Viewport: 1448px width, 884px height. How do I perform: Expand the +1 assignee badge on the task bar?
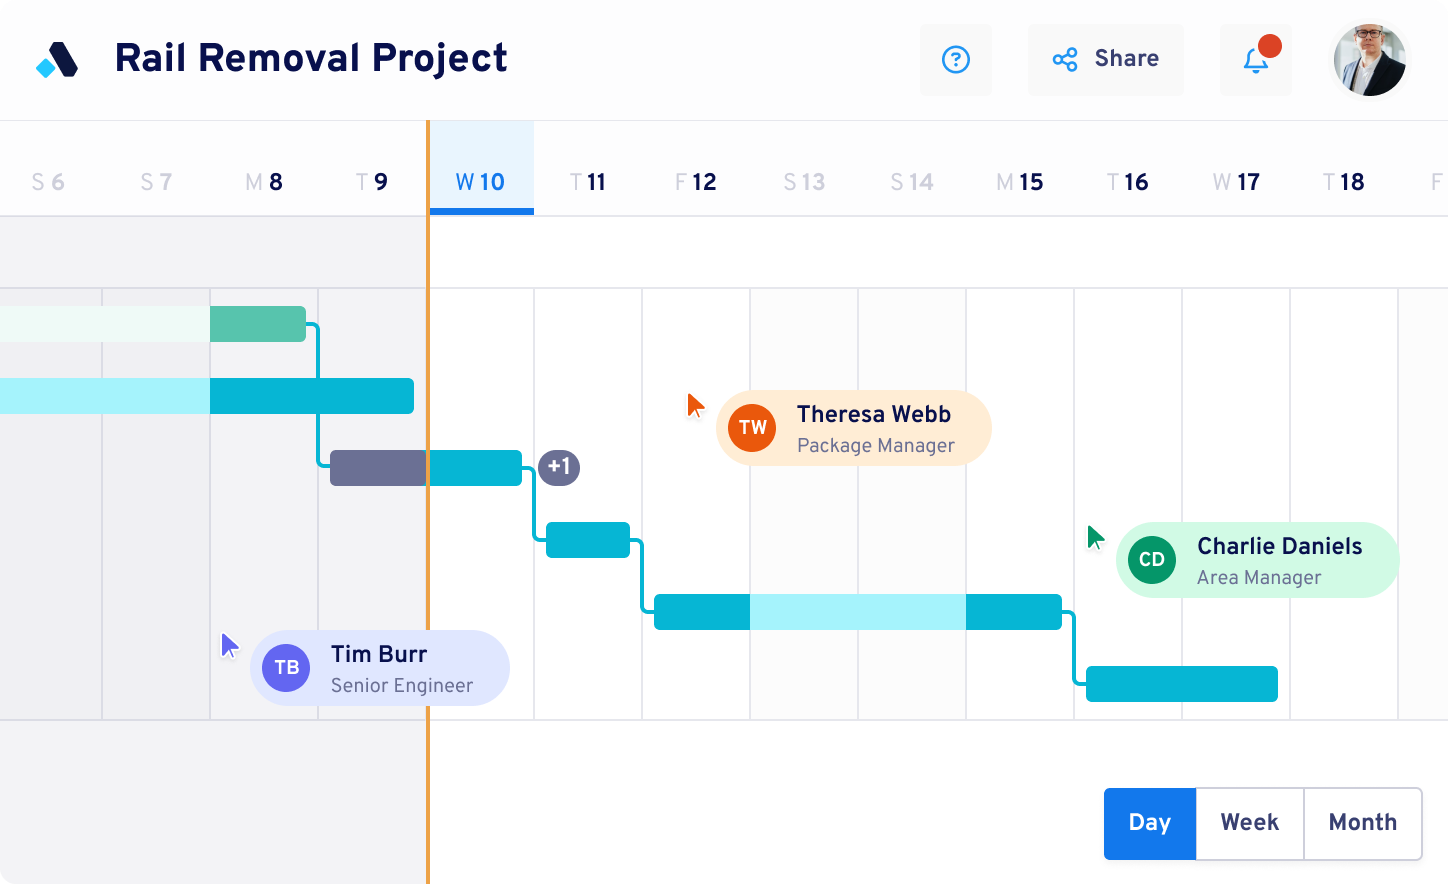coord(559,467)
